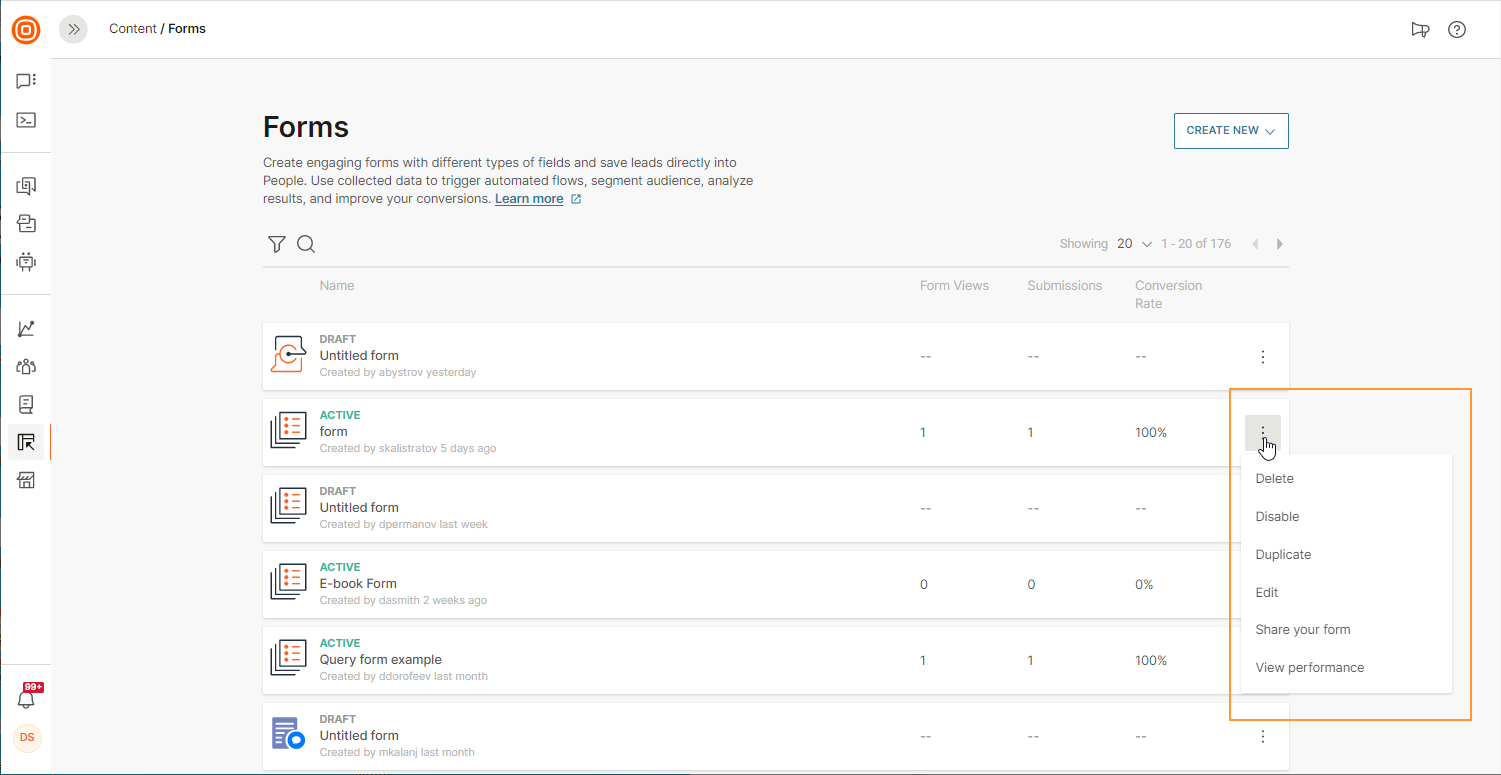Image resolution: width=1501 pixels, height=775 pixels.
Task: Select Delete from the context menu
Action: [1274, 479]
